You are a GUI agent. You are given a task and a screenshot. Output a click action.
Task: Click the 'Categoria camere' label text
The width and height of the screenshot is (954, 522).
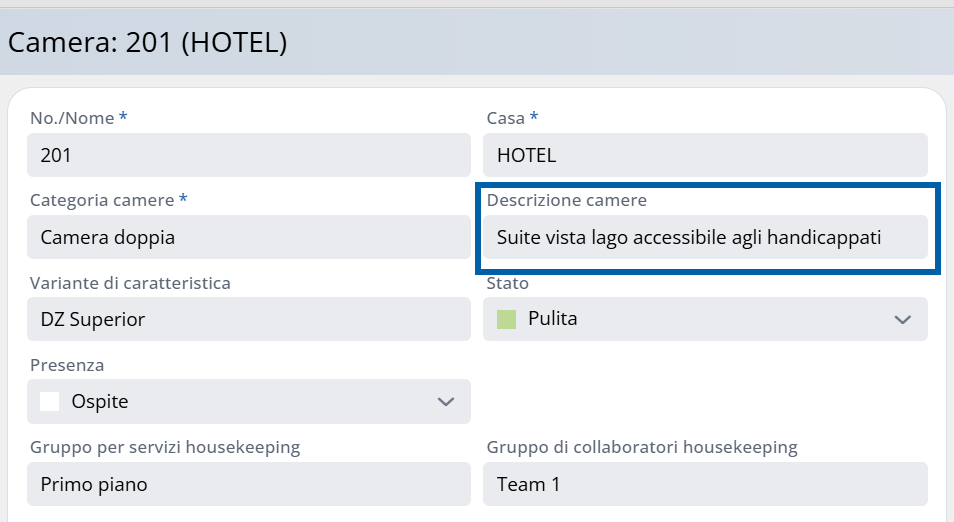pos(102,200)
